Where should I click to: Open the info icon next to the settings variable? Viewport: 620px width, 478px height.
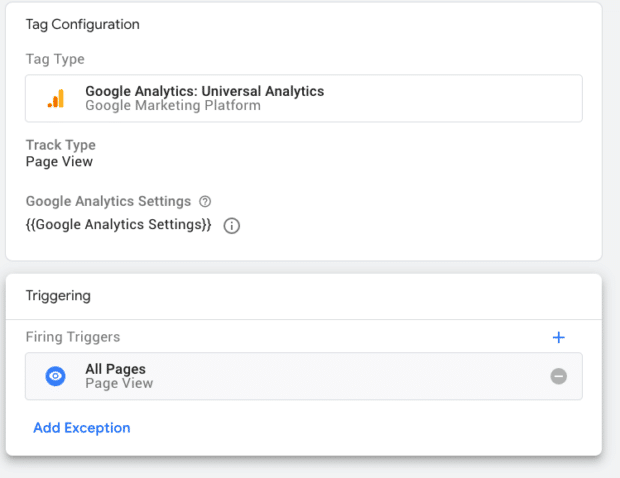click(x=232, y=226)
